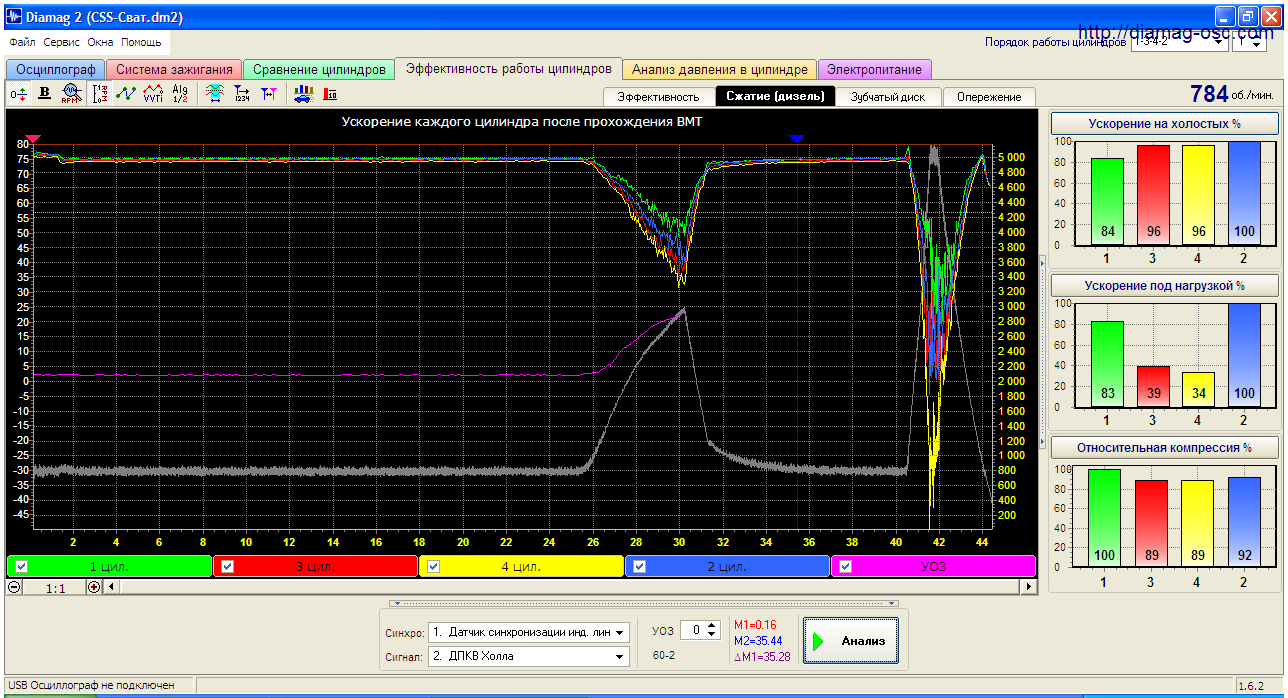Click the red 3 цил. legend bar
The height and width of the screenshot is (698, 1288).
coord(316,566)
